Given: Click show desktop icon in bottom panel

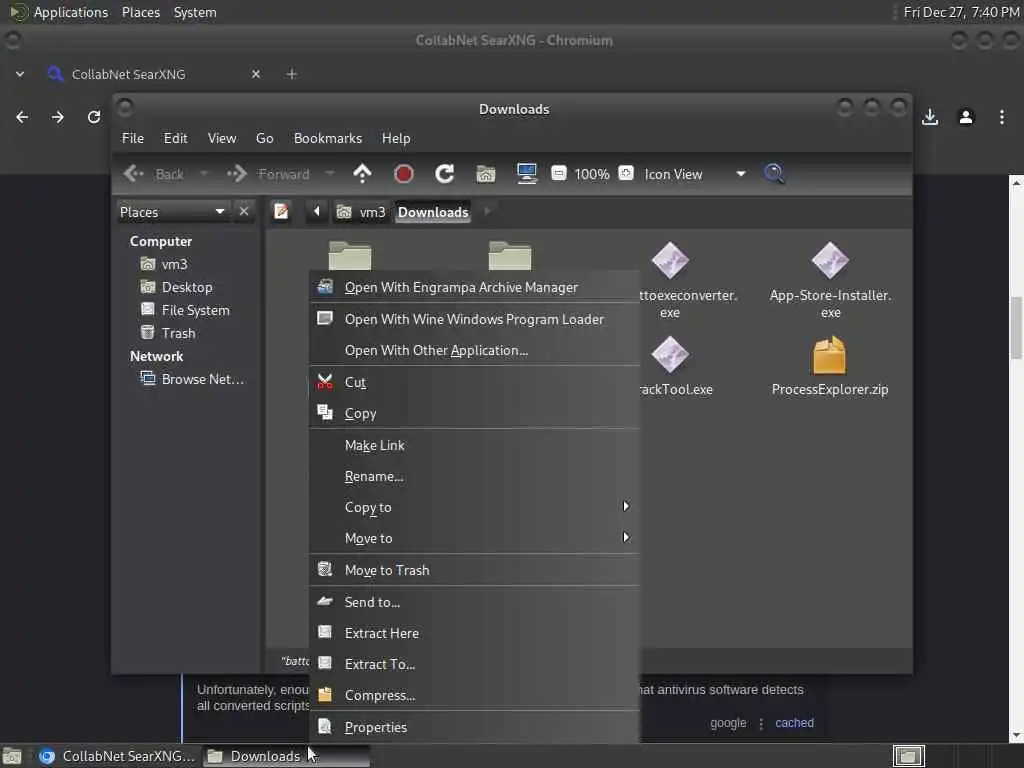Looking at the screenshot, I should coord(12,757).
